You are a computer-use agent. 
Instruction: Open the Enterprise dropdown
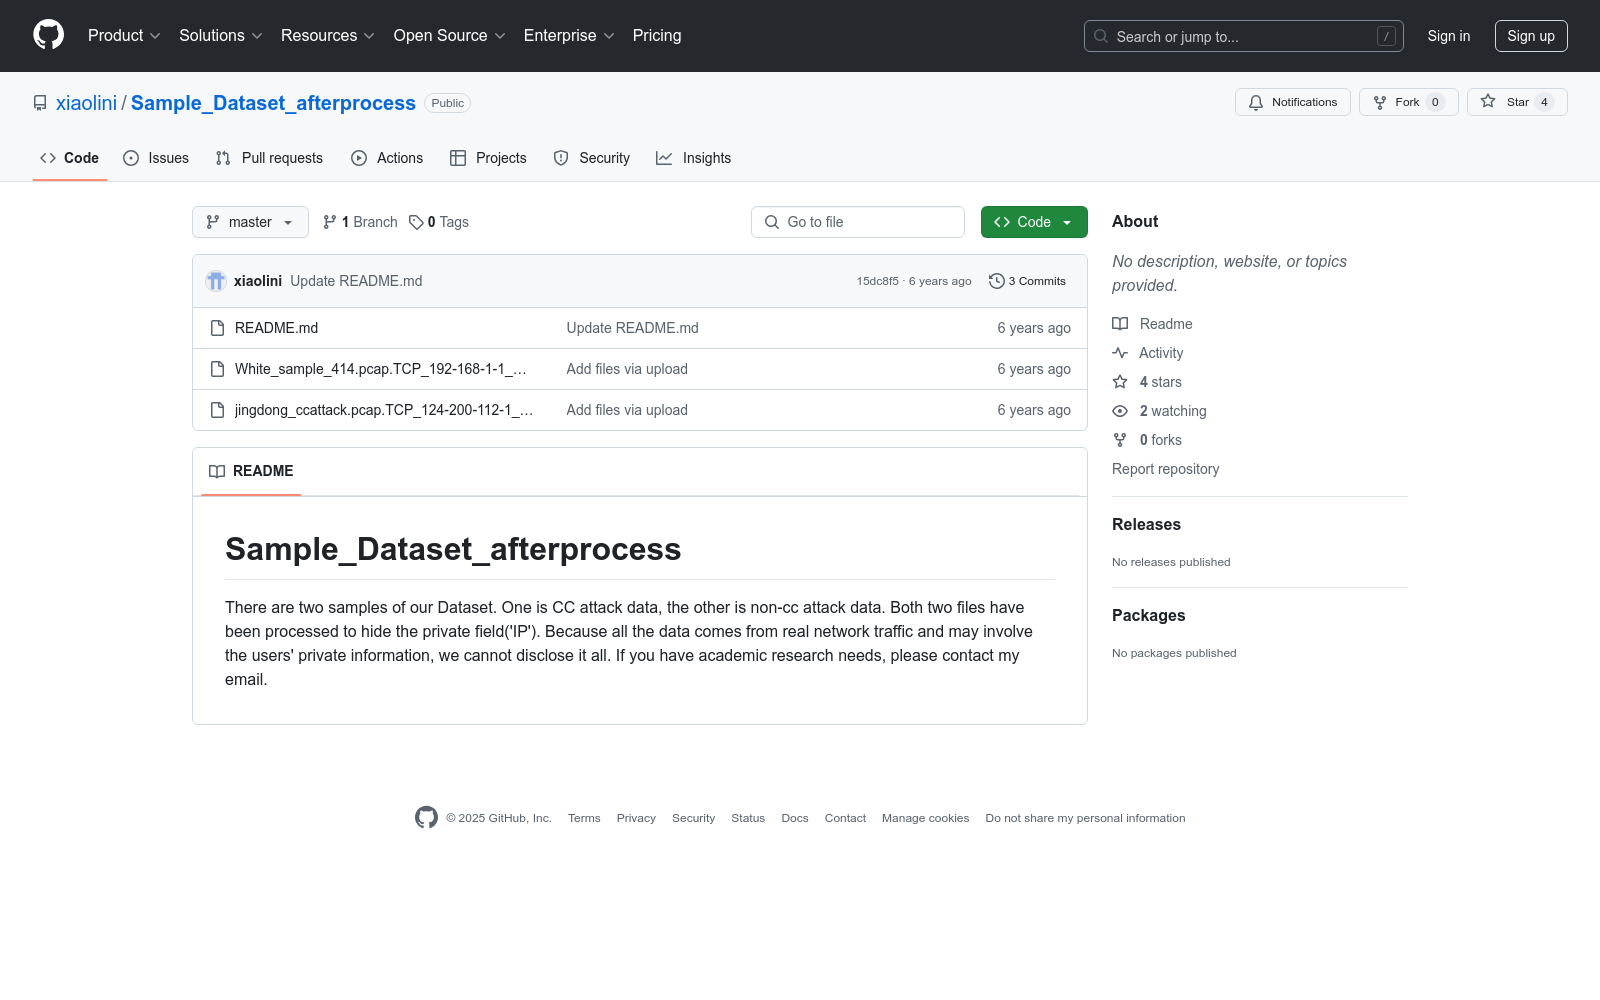pyautogui.click(x=569, y=36)
